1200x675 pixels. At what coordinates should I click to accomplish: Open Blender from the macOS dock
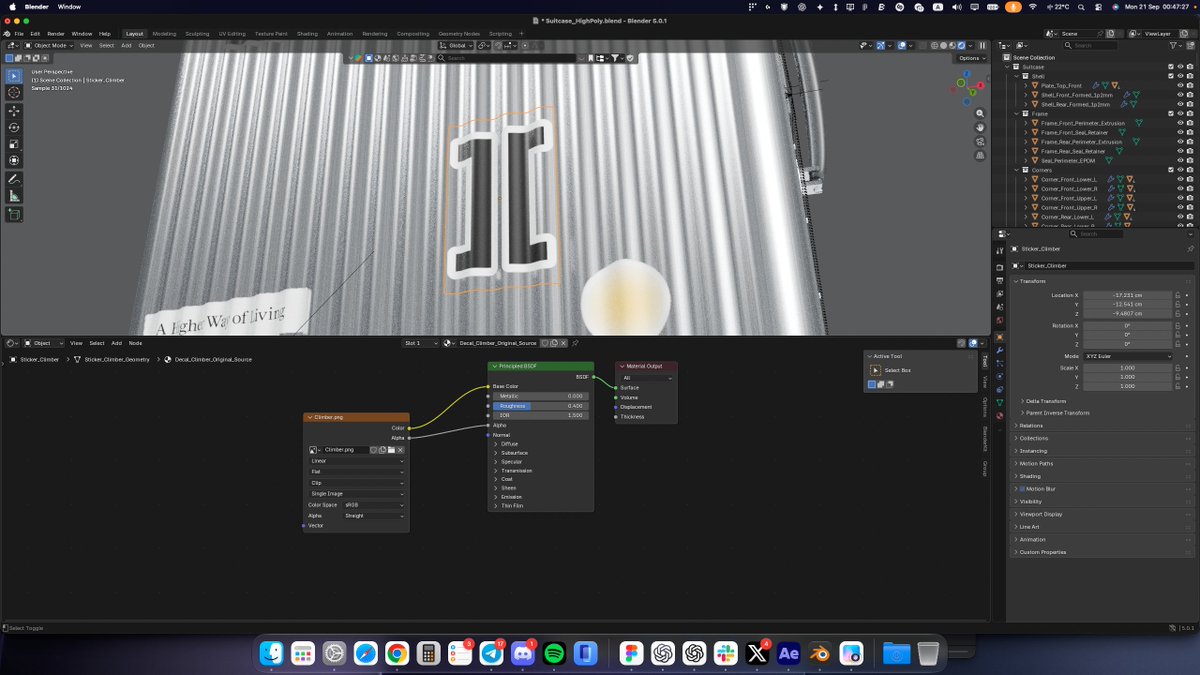pos(819,653)
